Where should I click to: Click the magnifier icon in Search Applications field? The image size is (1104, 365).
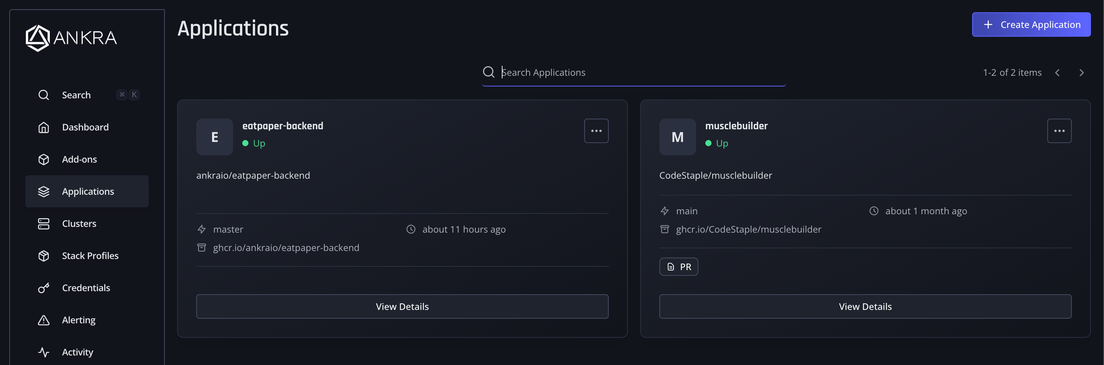pyautogui.click(x=489, y=72)
